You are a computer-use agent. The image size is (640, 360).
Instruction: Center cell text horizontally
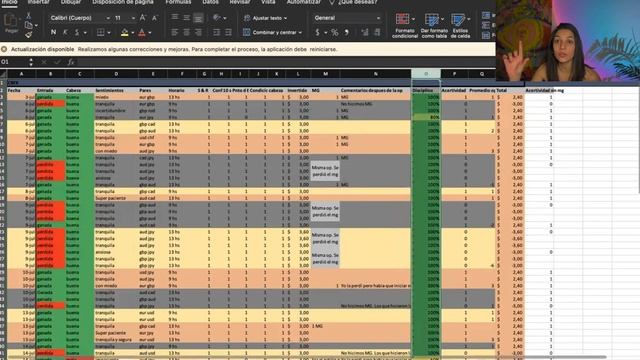[187, 32]
